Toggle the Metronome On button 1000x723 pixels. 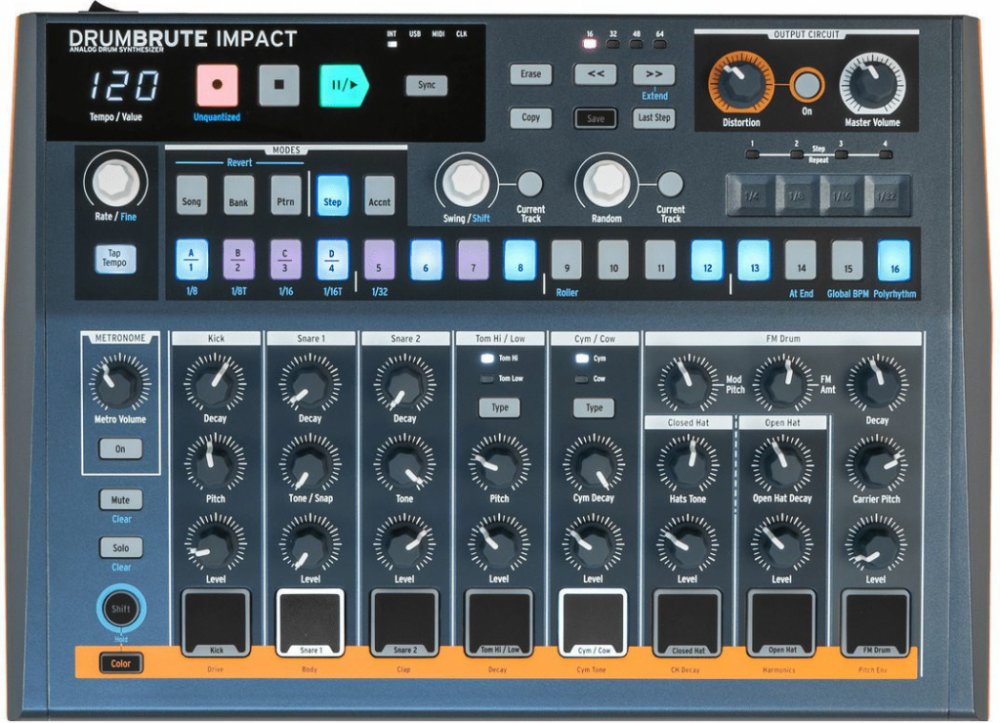120,449
